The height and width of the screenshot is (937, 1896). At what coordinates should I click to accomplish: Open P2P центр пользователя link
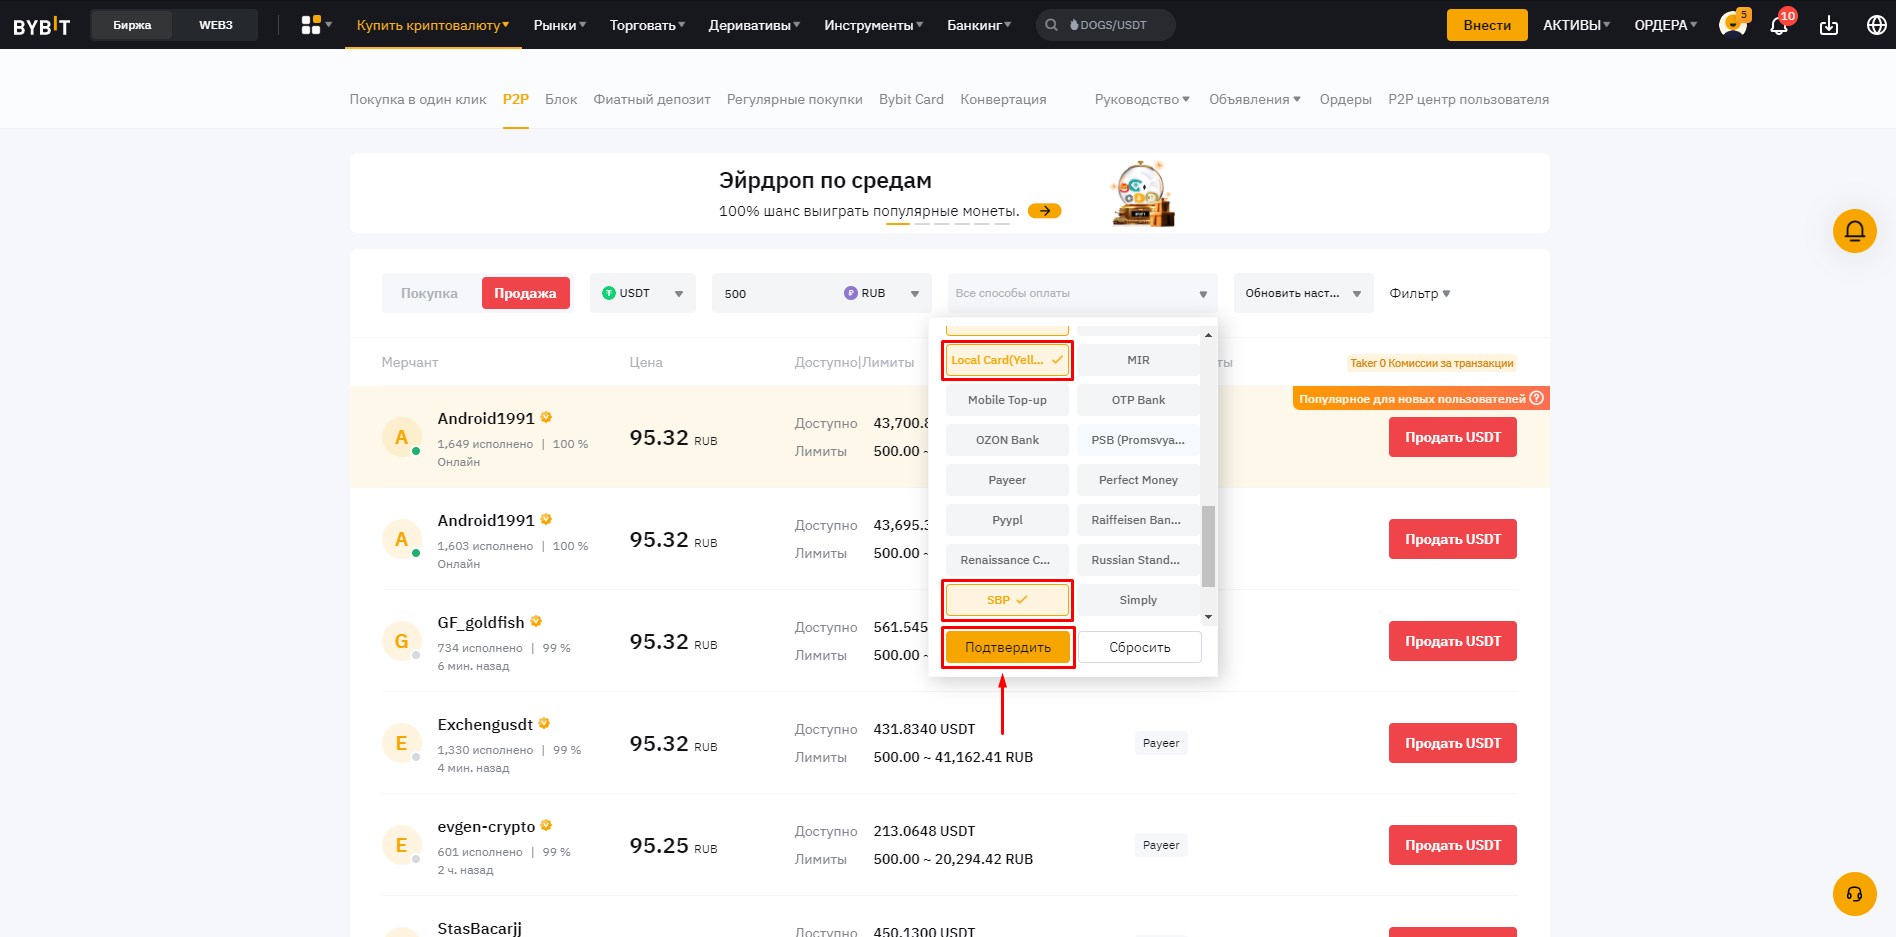coord(1468,99)
